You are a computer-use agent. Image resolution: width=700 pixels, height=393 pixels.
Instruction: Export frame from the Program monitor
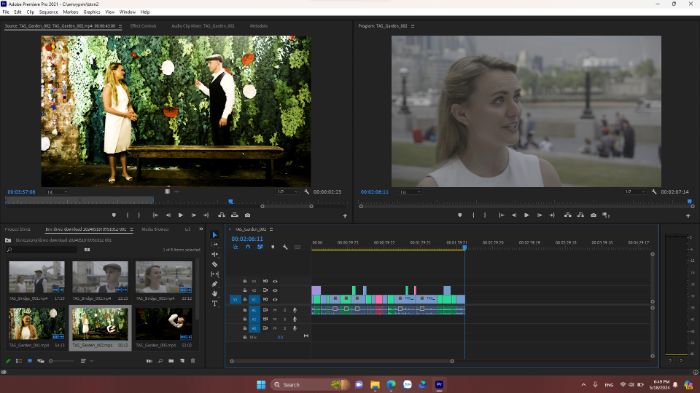593,215
